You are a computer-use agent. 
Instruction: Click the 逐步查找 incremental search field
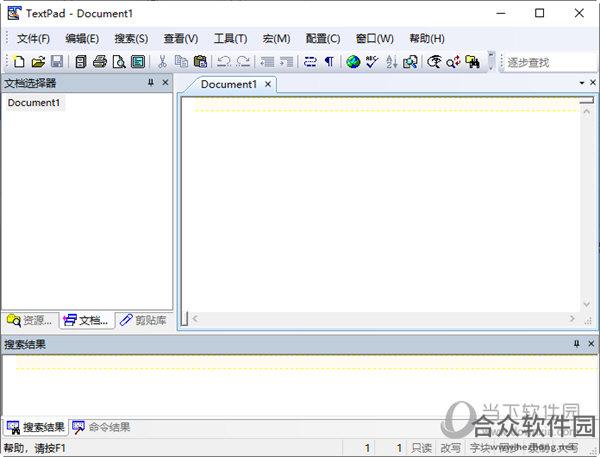[551, 62]
